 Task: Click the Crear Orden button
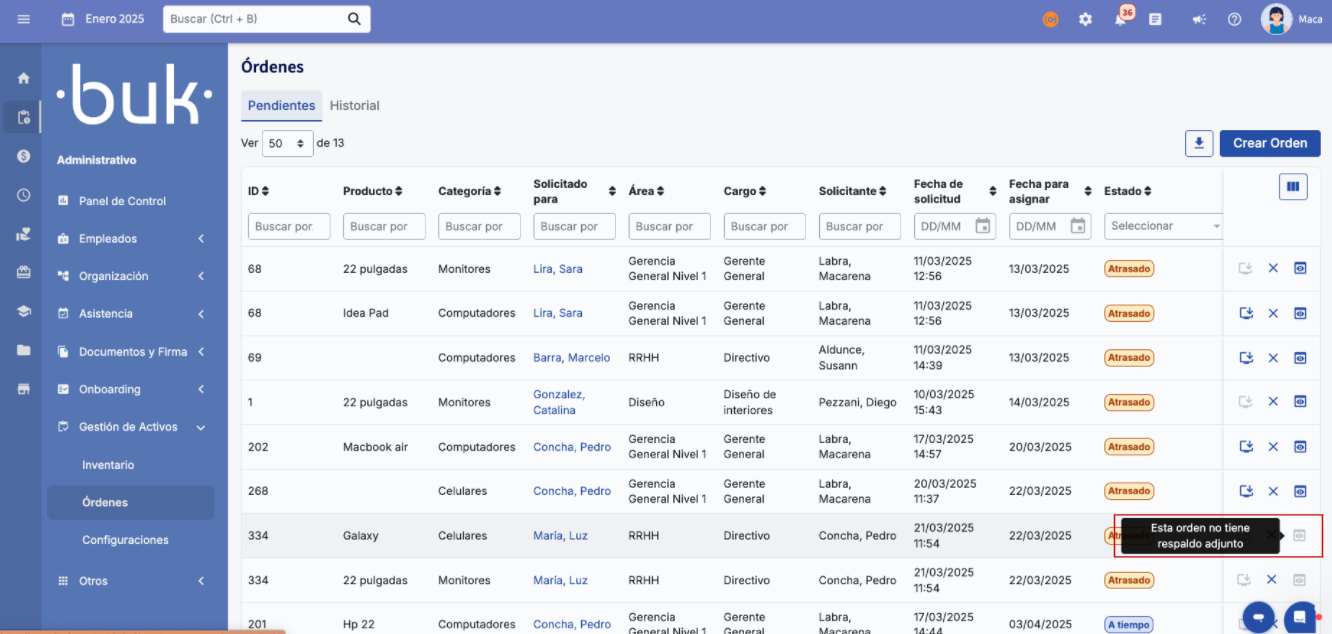[1269, 143]
